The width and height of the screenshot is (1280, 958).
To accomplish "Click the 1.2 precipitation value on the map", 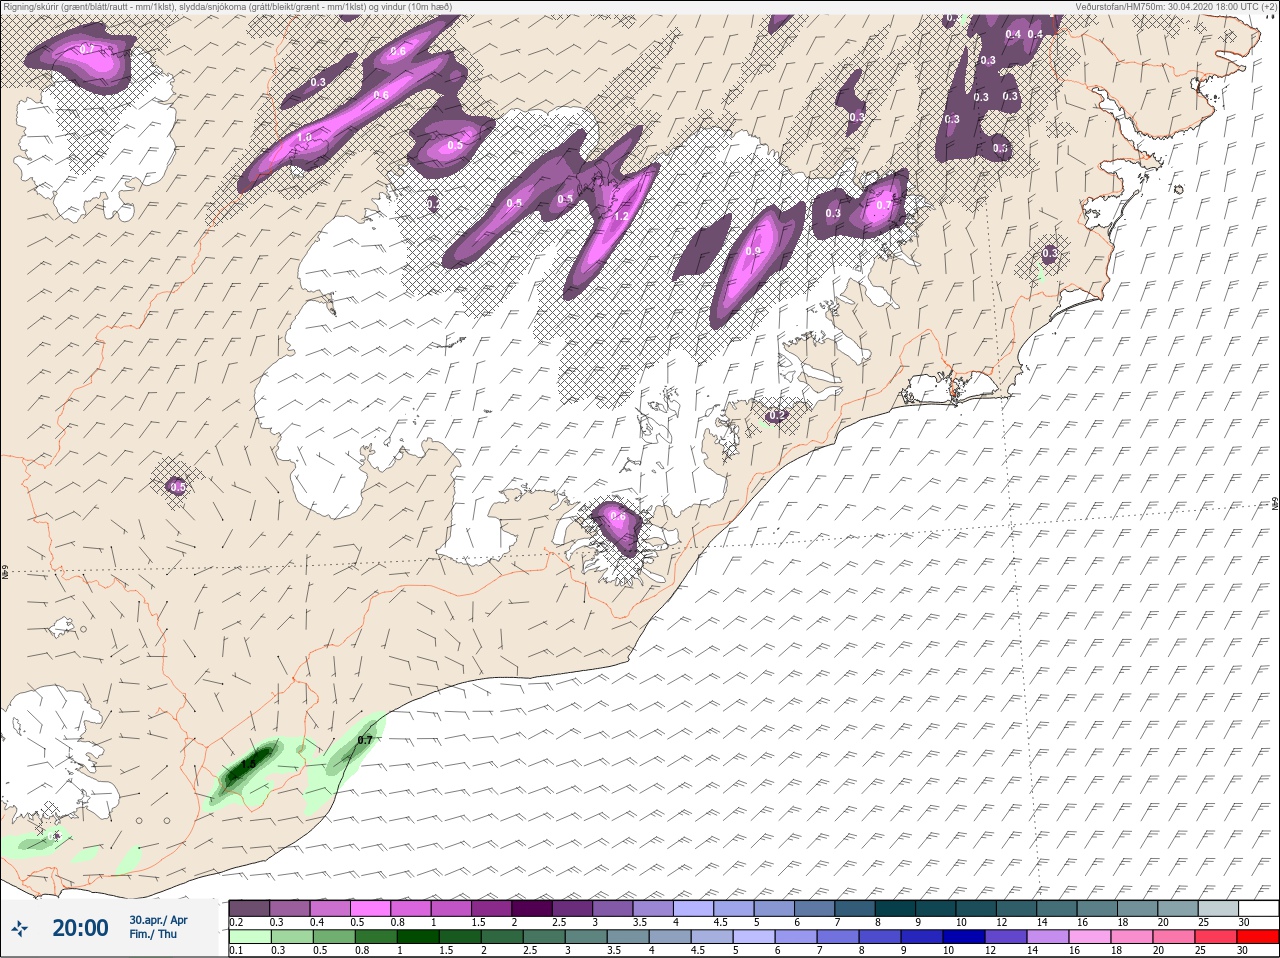I will pyautogui.click(x=620, y=216).
